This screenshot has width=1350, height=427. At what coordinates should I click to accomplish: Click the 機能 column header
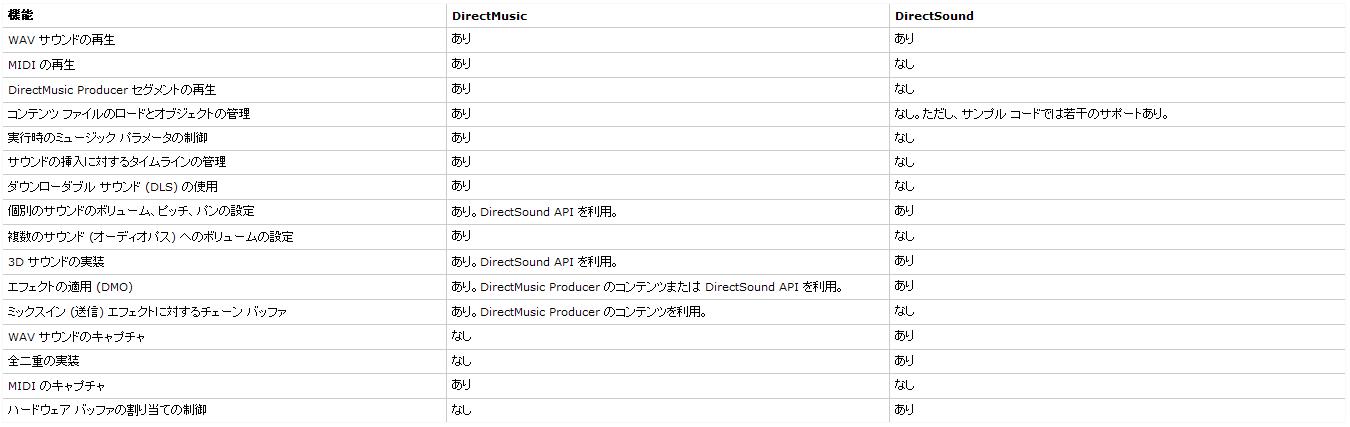click(20, 16)
